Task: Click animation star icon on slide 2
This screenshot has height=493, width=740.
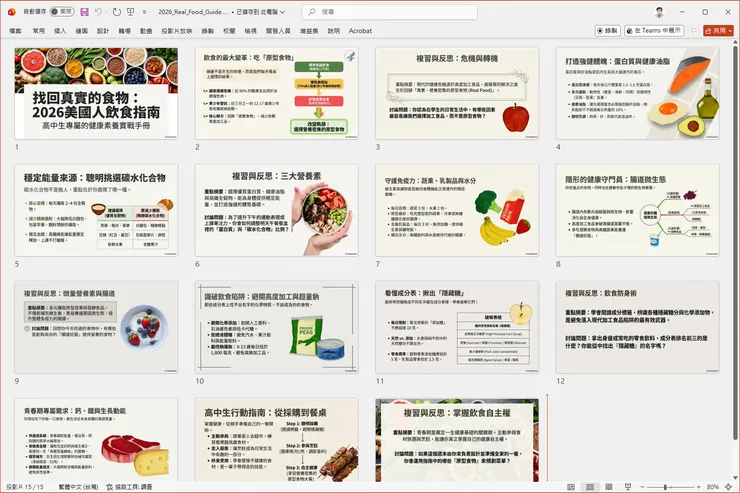Action: [350, 56]
